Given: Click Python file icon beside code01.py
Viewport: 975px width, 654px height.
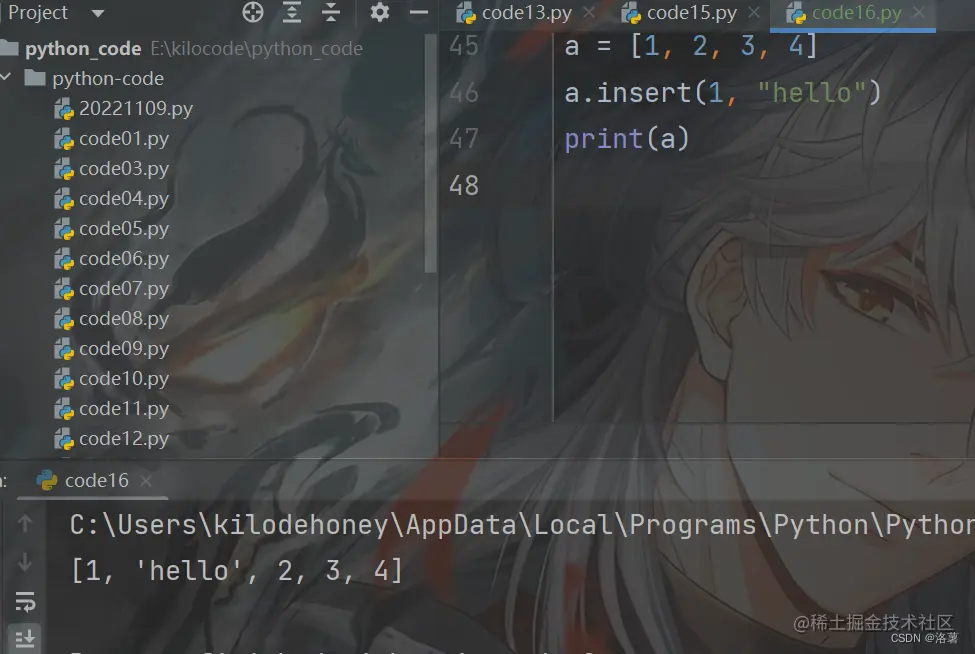Looking at the screenshot, I should coord(63,139).
